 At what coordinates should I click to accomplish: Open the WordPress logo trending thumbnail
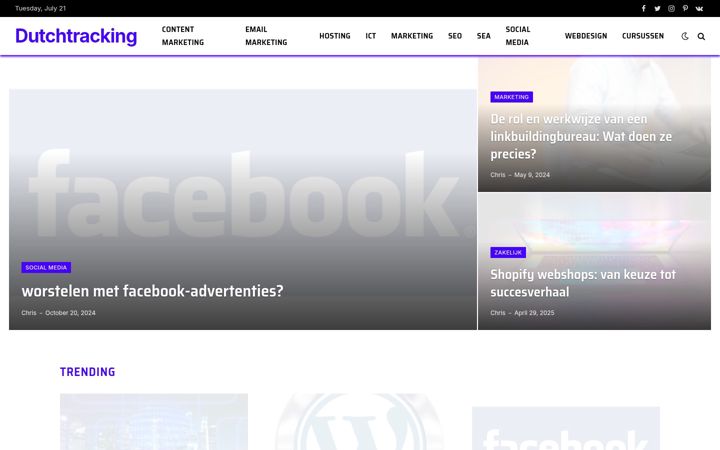tap(360, 422)
